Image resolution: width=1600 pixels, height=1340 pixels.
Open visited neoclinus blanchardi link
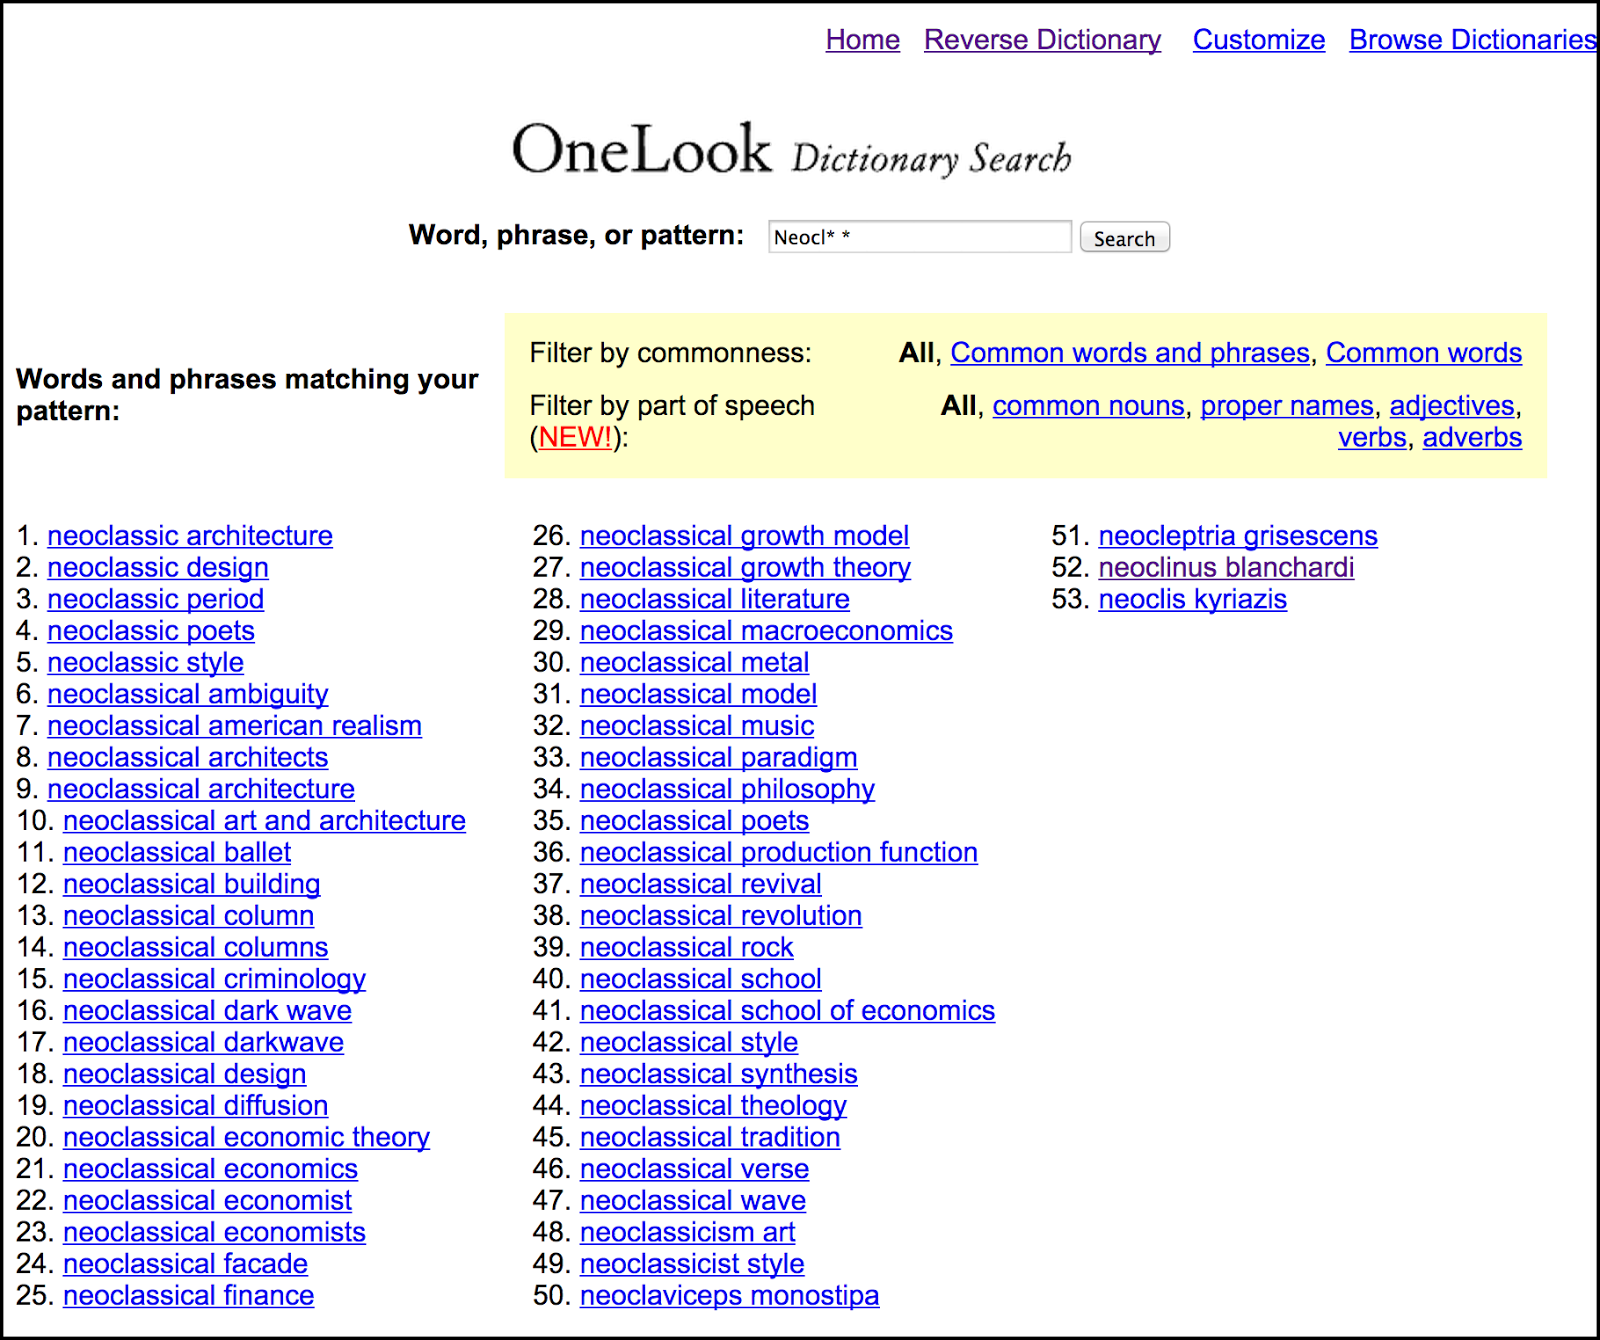[1226, 568]
